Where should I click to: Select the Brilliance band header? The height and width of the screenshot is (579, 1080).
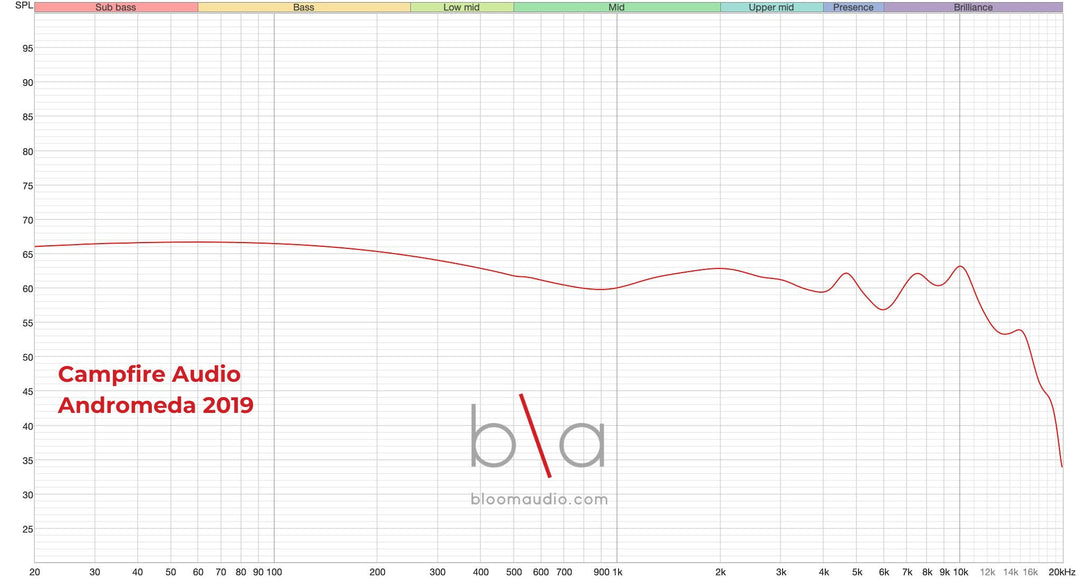(973, 8)
